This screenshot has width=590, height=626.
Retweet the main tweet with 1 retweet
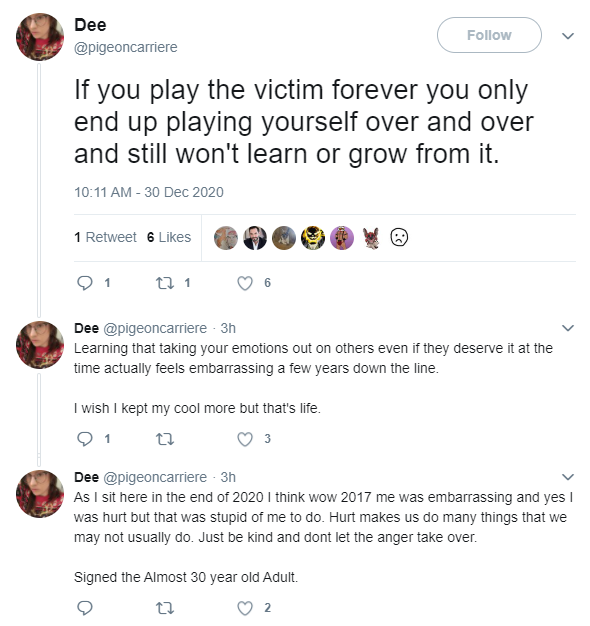click(x=164, y=283)
